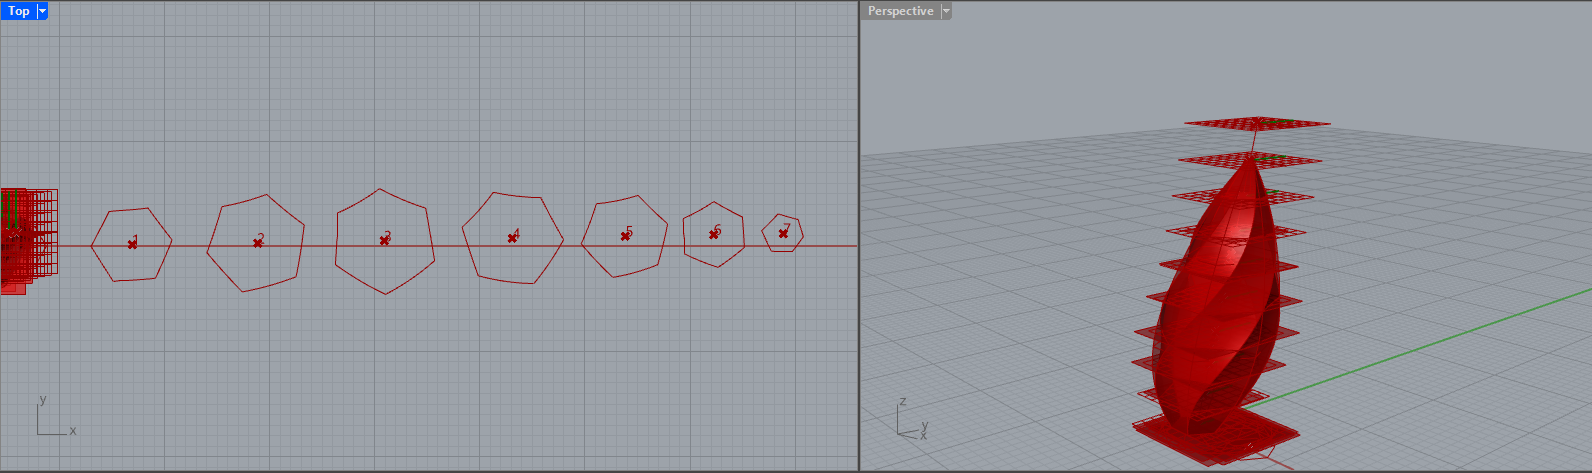Select point marker 1 in Top view
Viewport: 1592px width, 473px height.
coord(132,244)
